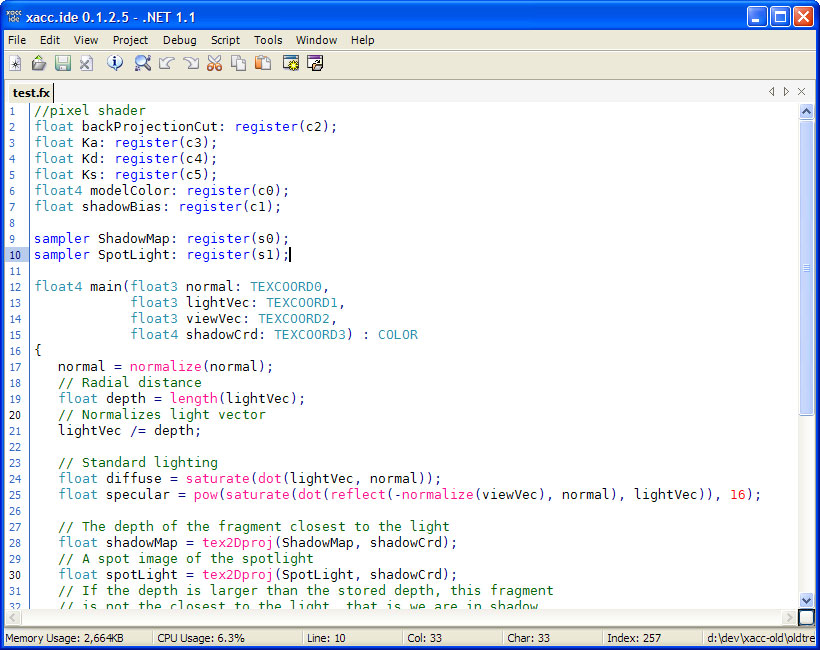Close the document with the tab strip X
The width and height of the screenshot is (820, 650).
[x=801, y=92]
